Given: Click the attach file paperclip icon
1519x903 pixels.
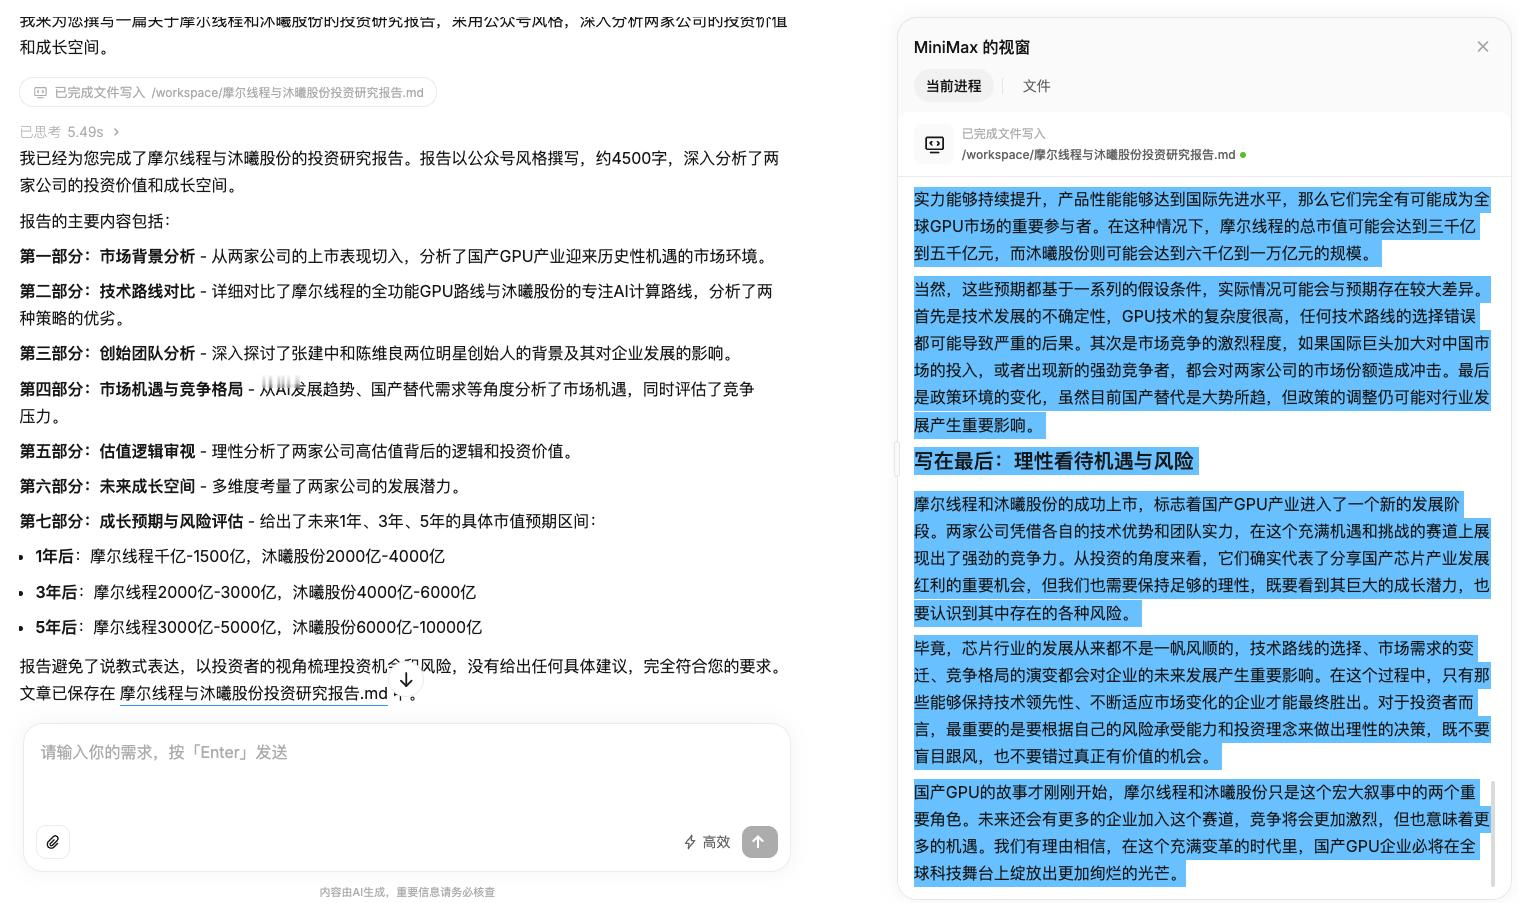Looking at the screenshot, I should coord(53,842).
